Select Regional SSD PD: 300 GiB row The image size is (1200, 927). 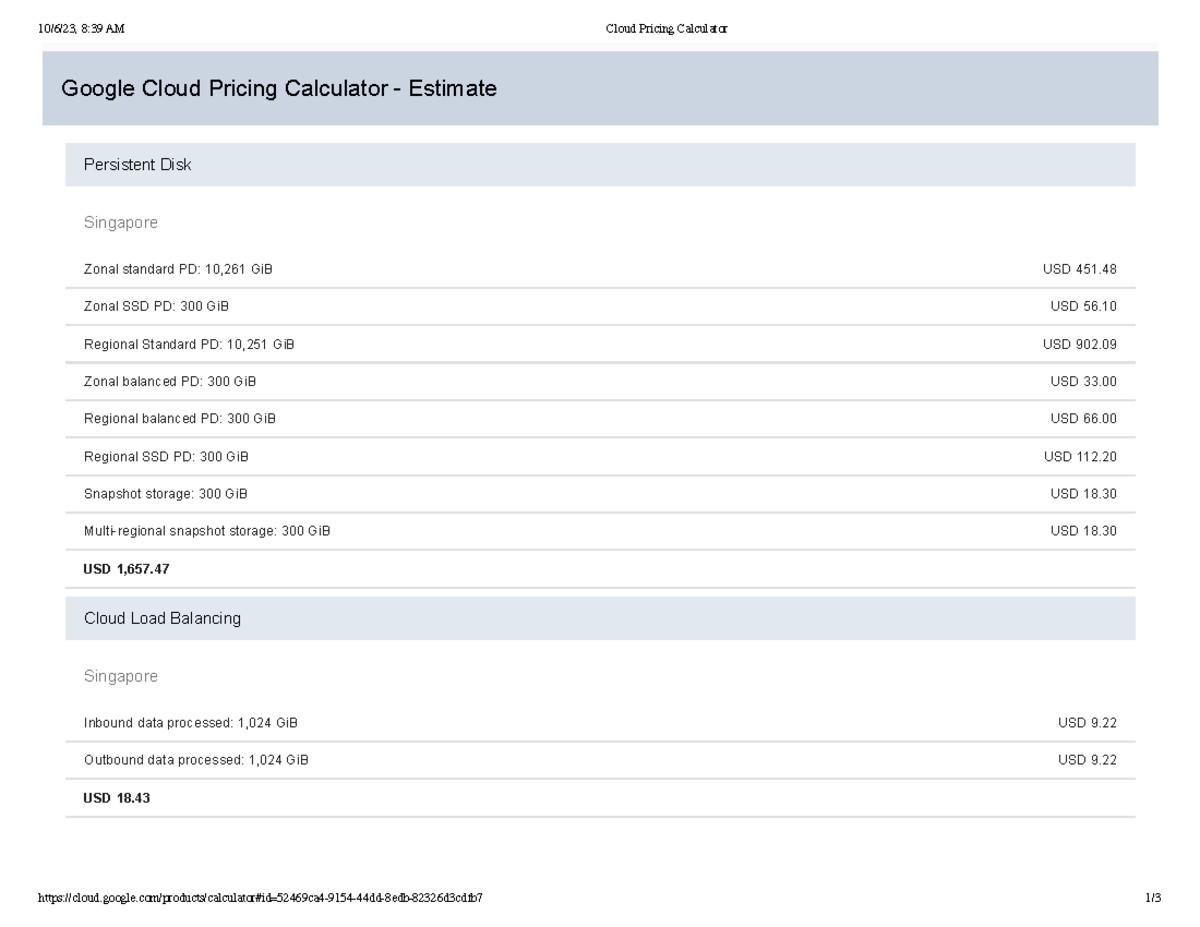tap(600, 457)
